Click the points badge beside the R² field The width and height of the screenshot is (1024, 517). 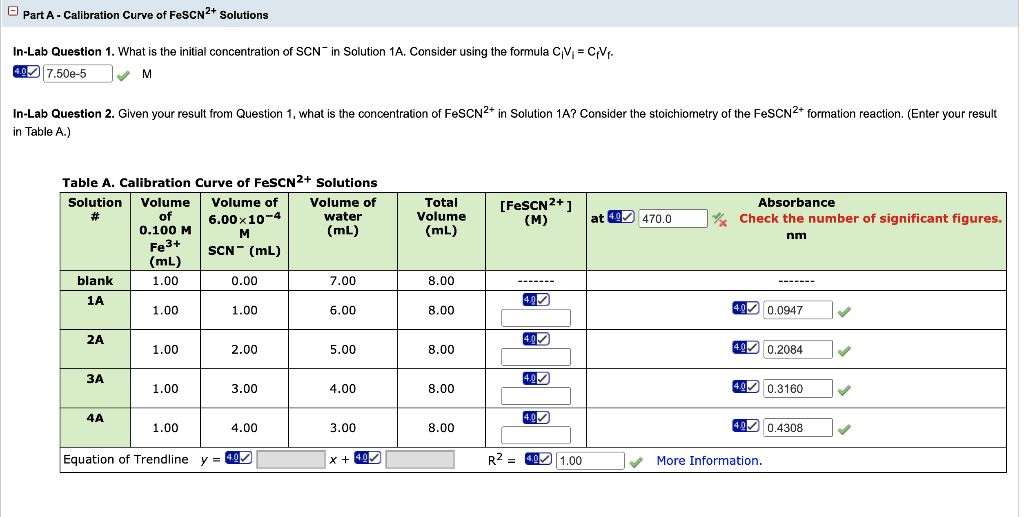click(x=539, y=458)
